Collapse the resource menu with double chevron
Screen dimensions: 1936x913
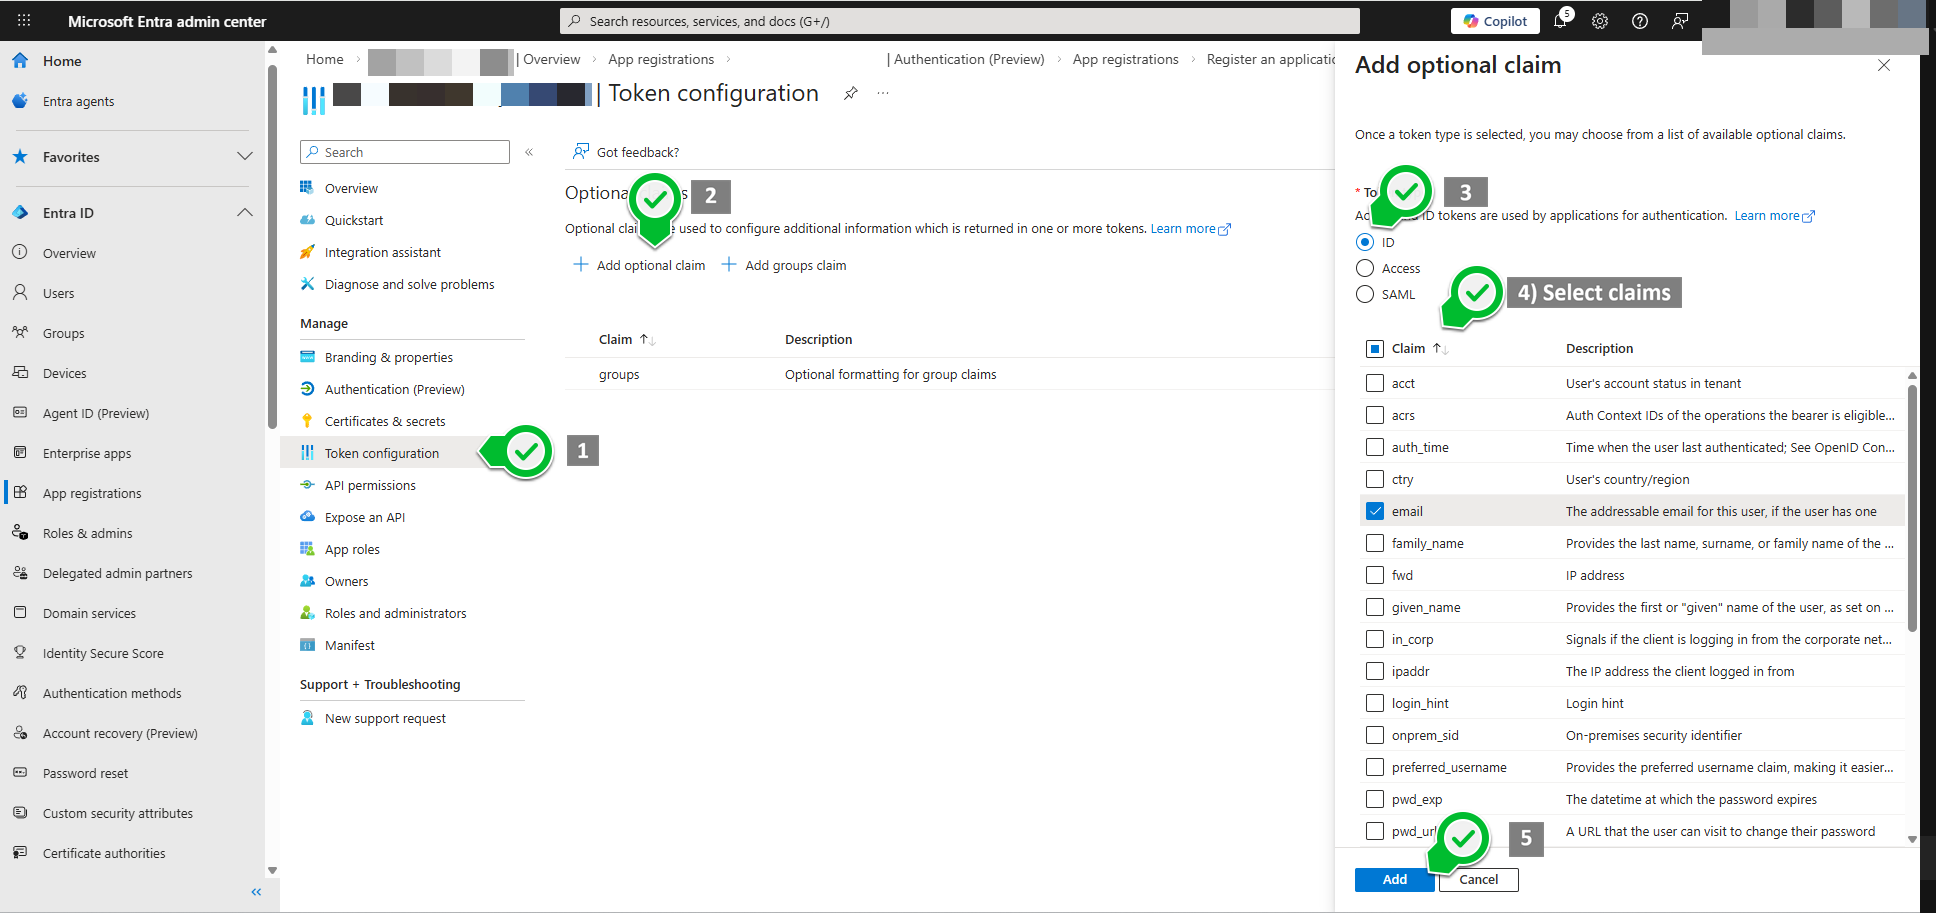coord(529,152)
